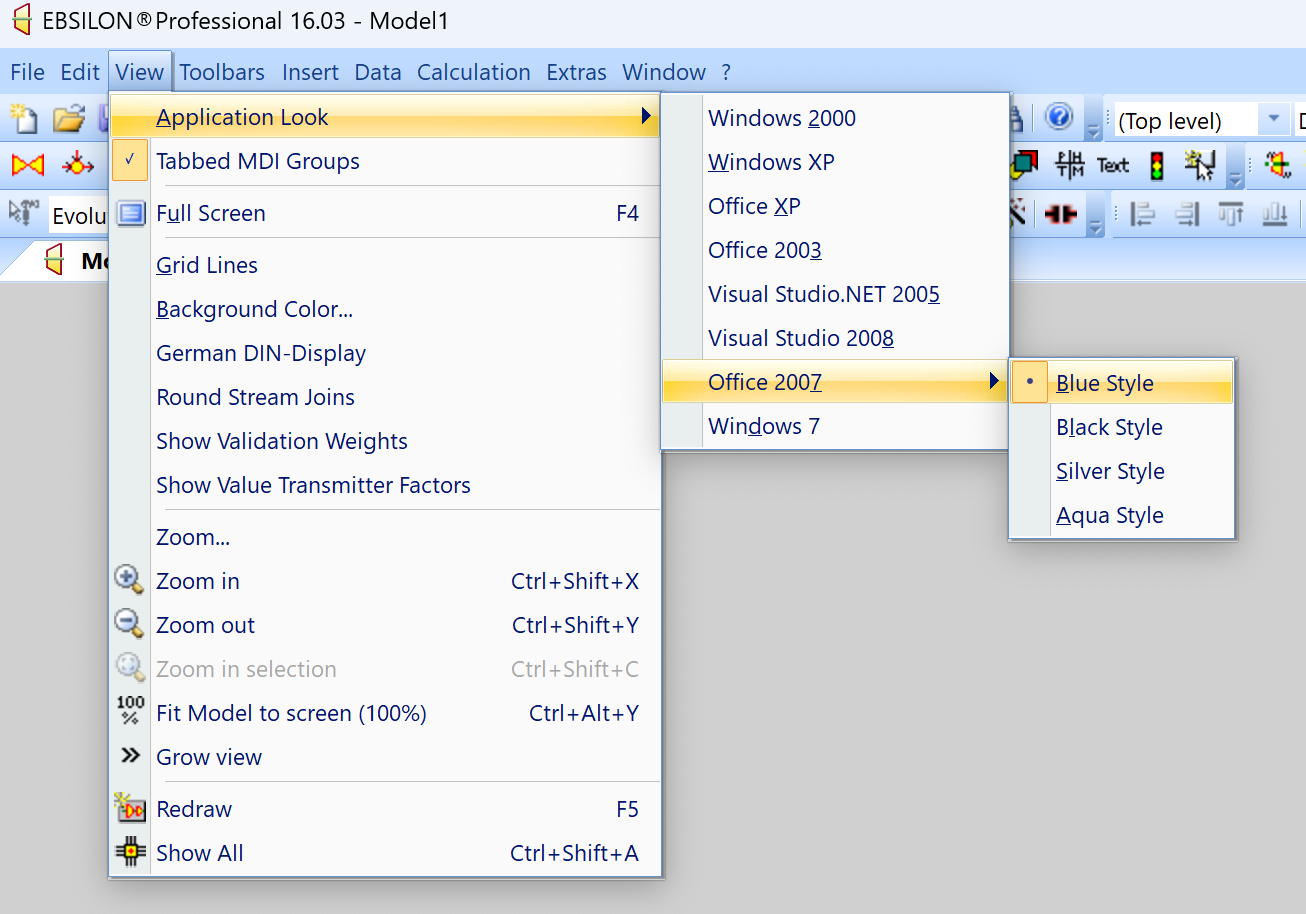Viewport: 1306px width, 914px height.
Task: Toggle Show Validation Weights option
Action: [385, 441]
